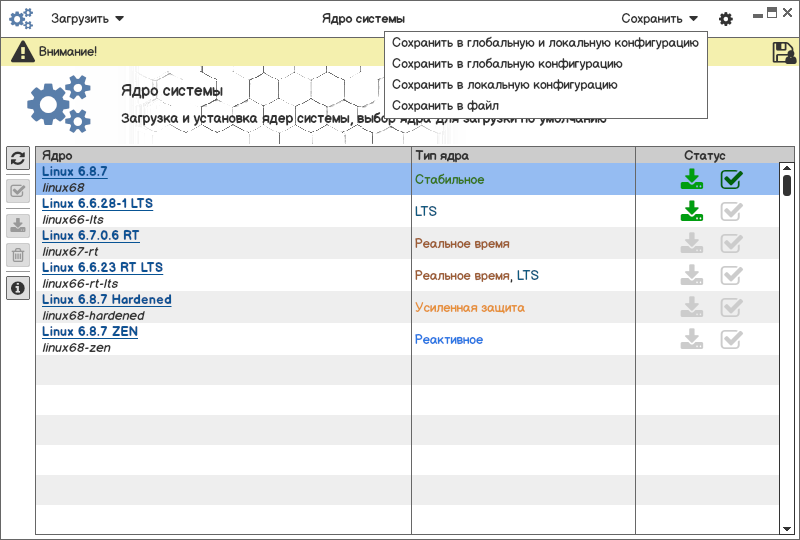Maximize the window
Viewport: 800px width, 540px height.
click(x=772, y=13)
